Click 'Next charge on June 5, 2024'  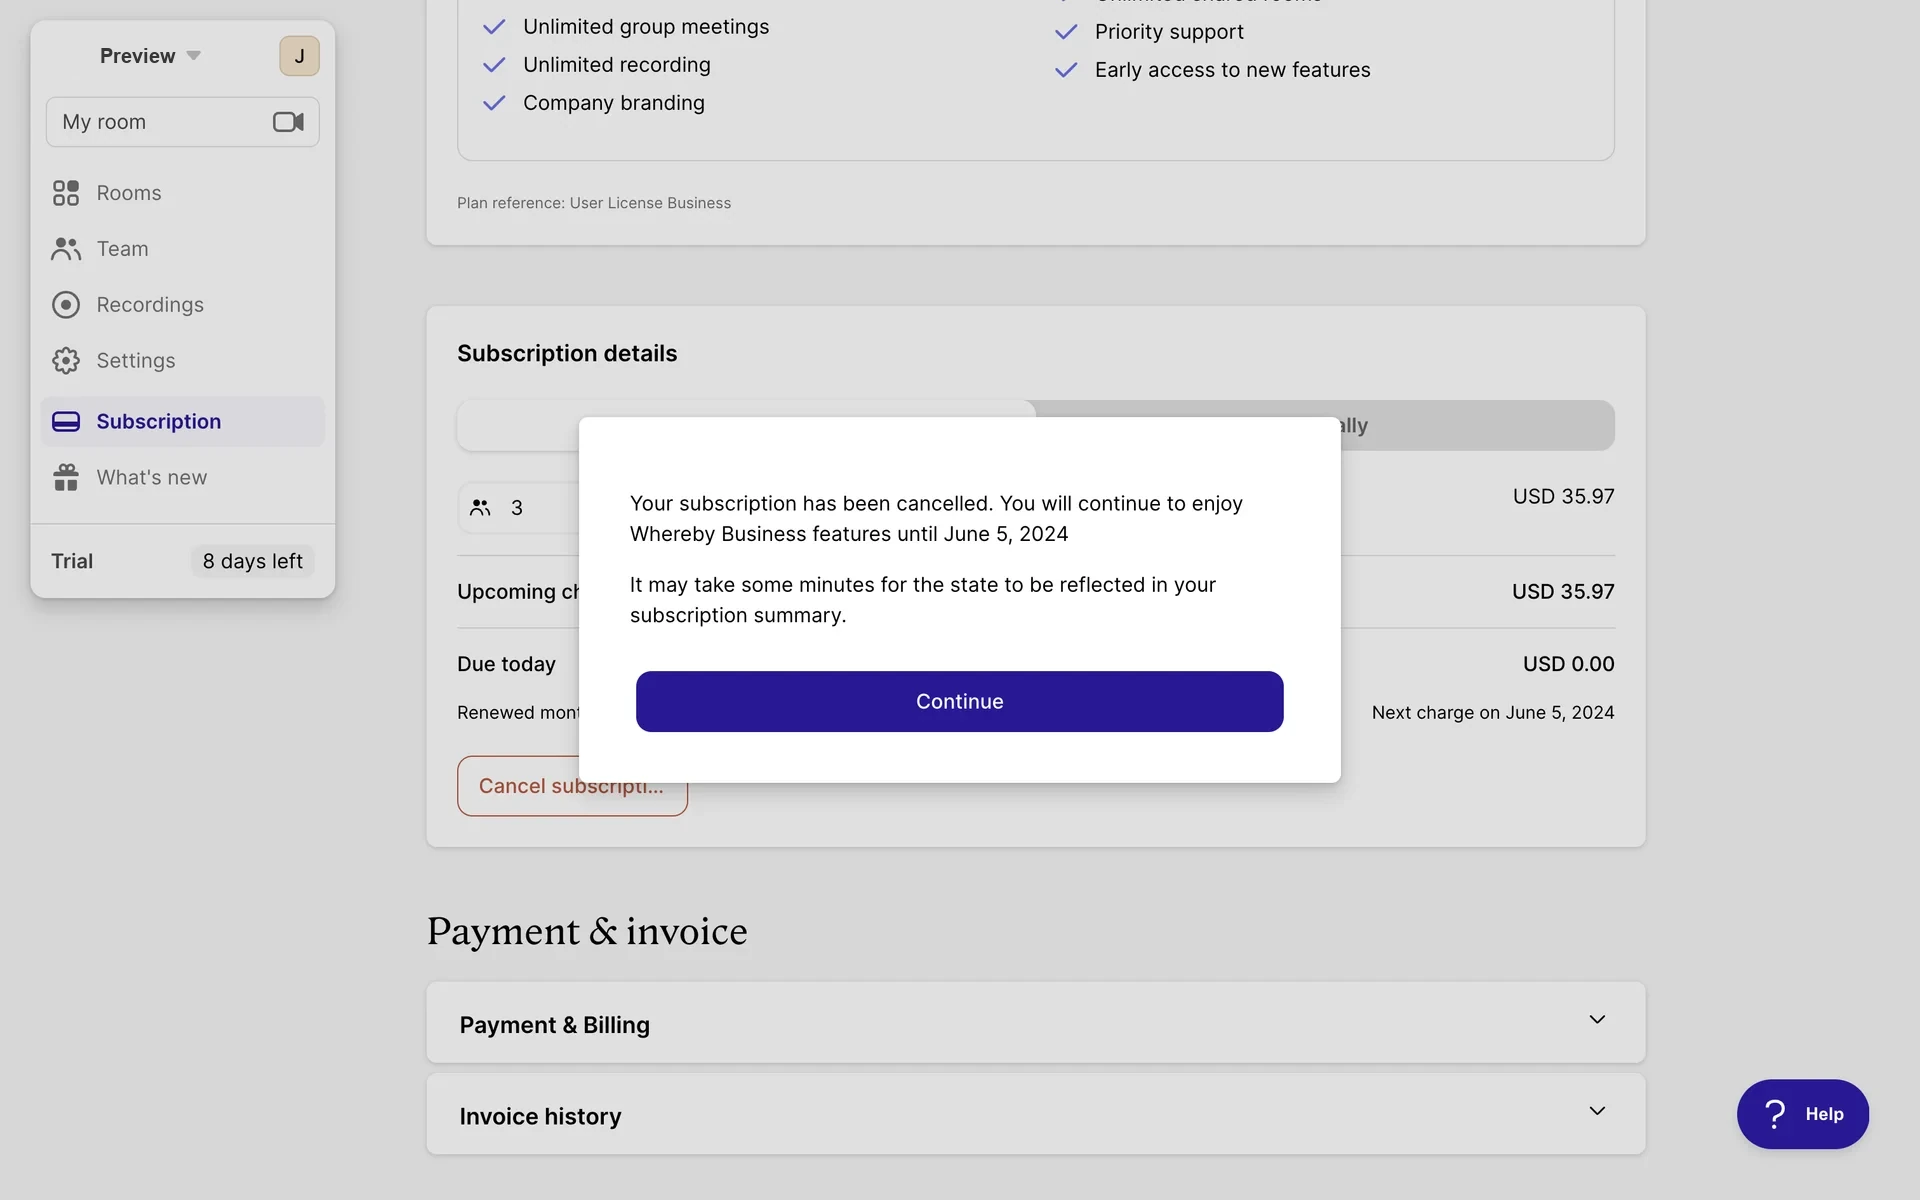(1493, 713)
